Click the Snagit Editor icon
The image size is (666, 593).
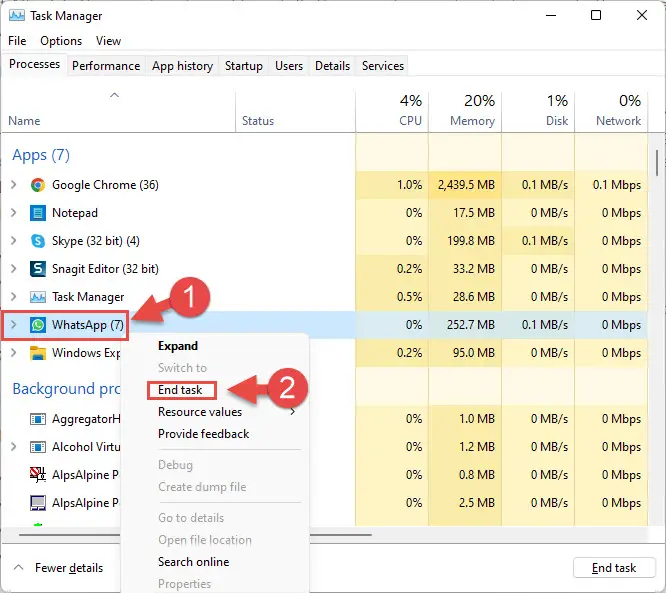[38, 269]
